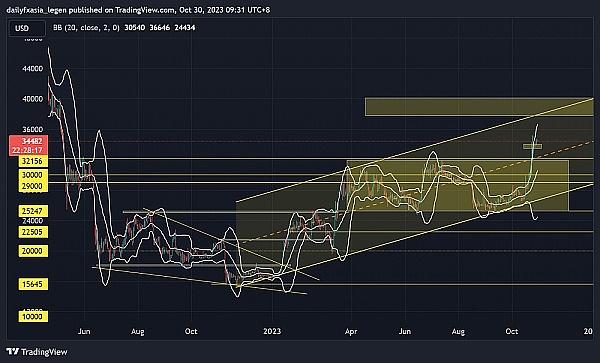This screenshot has width=600, height=363.
Task: Click the BB value 24434
Action: 184,28
